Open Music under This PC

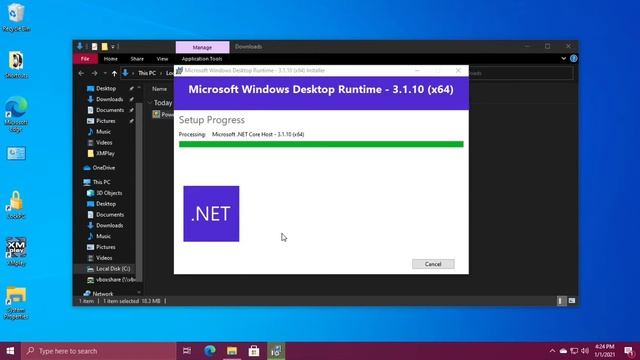click(103, 236)
